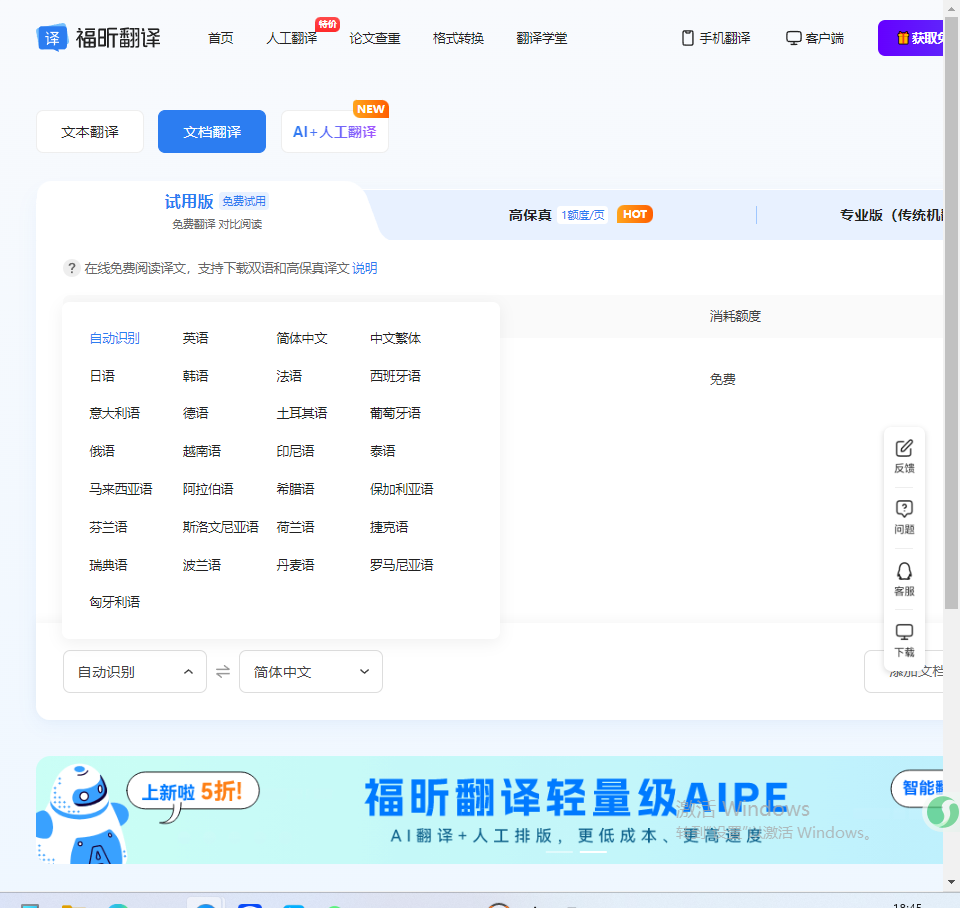Choose 瑞典语 in language list
The image size is (960, 908).
108,565
